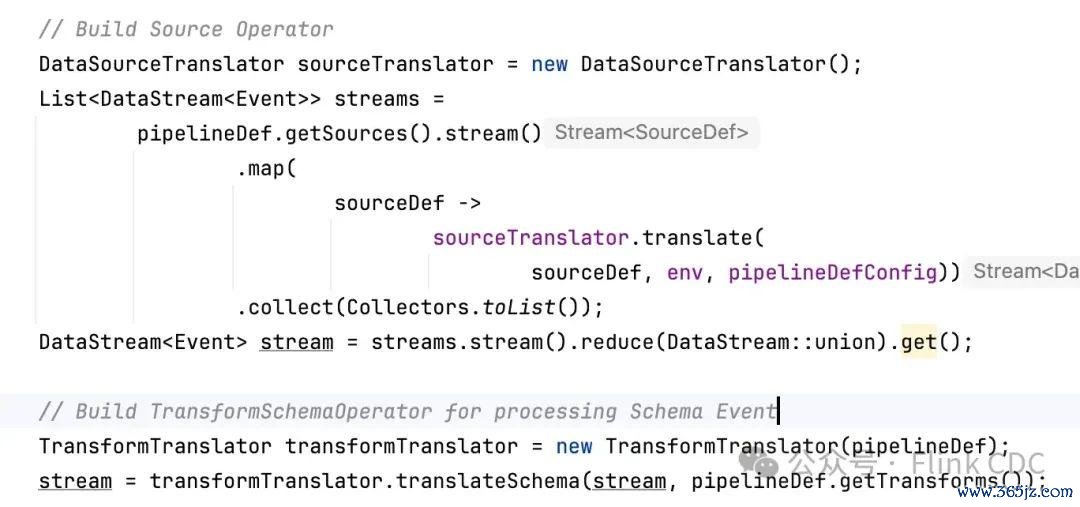Click pipelineDef.getSources() call
This screenshot has width=1080, height=507.
click(x=284, y=134)
